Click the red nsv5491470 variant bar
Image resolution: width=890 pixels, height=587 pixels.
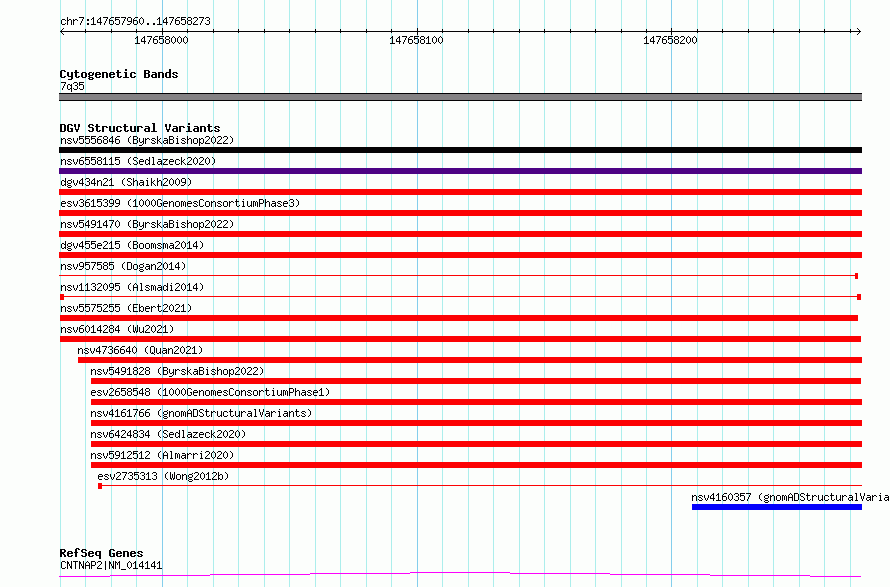(460, 234)
